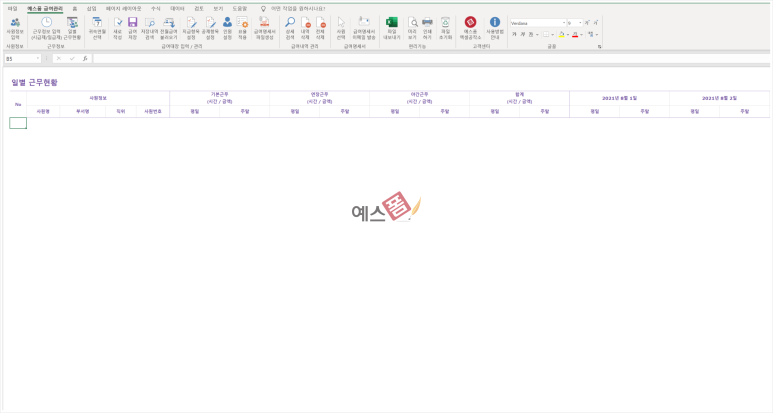
Task: Open 인원 설정 person icon
Action: pyautogui.click(x=227, y=22)
